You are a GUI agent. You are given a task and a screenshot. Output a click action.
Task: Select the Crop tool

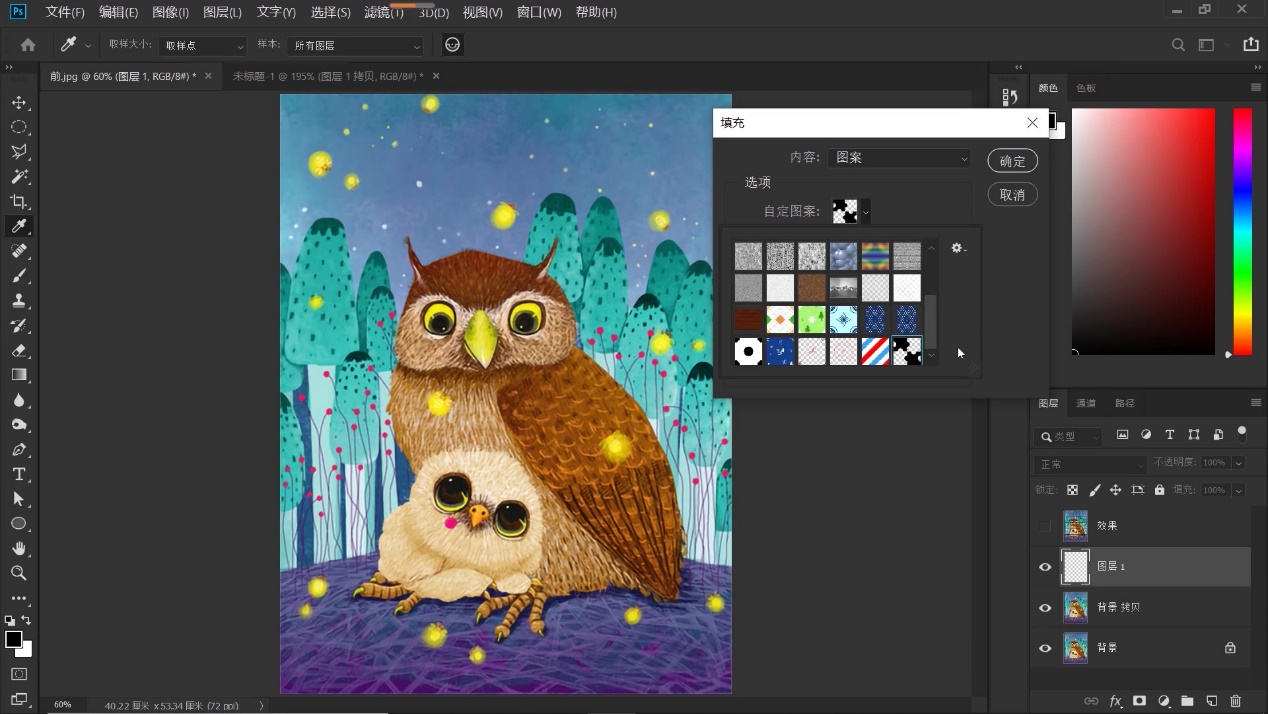point(19,201)
